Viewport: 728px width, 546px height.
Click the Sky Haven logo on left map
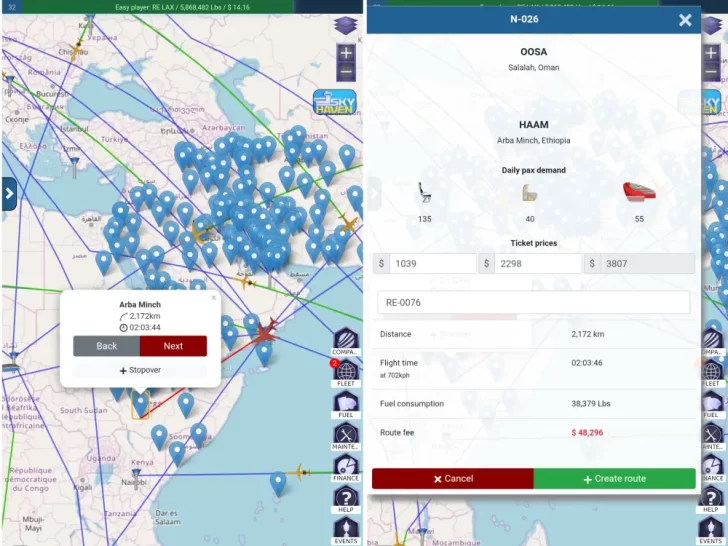coord(334,104)
